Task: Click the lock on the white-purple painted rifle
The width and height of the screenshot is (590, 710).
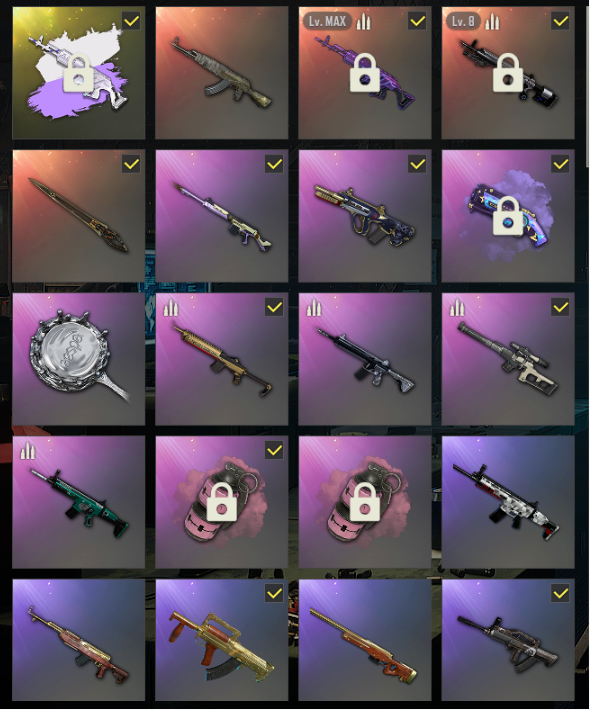Action: [x=78, y=72]
